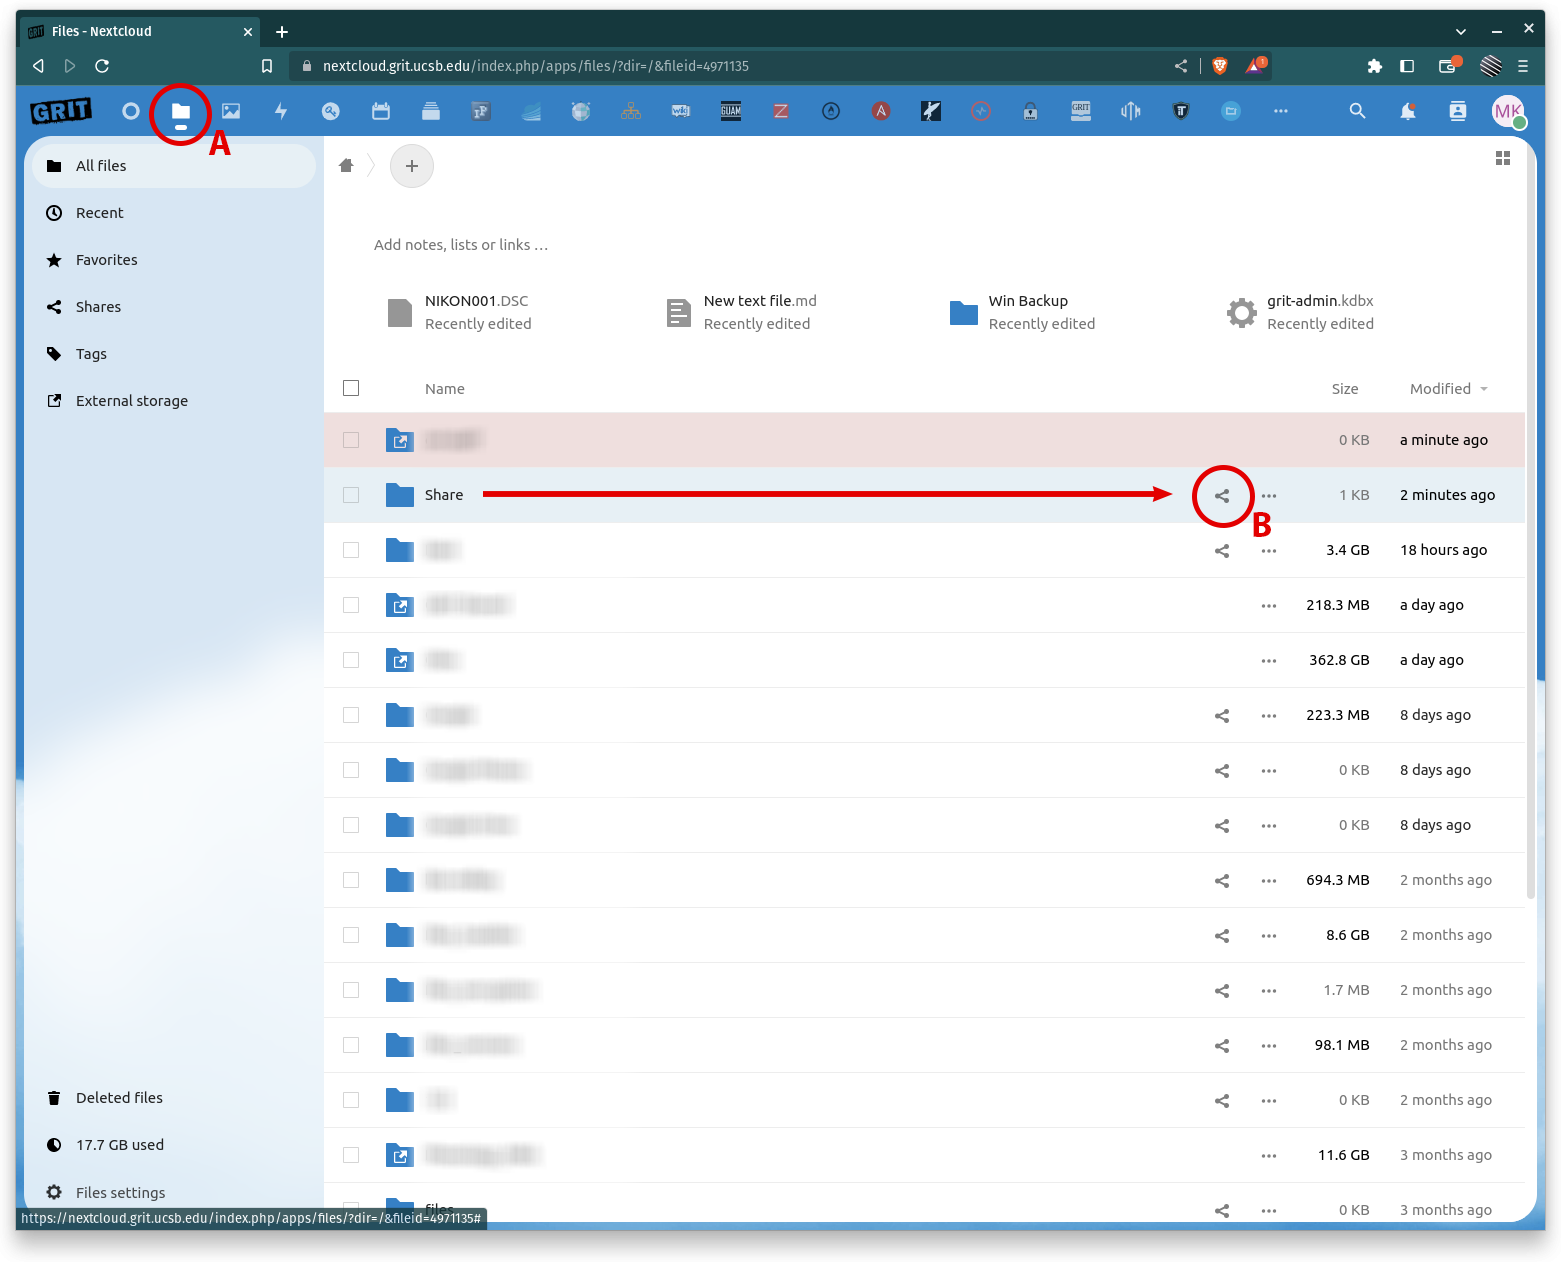
Task: Open the Activity lightning bolt icon
Action: (x=281, y=111)
